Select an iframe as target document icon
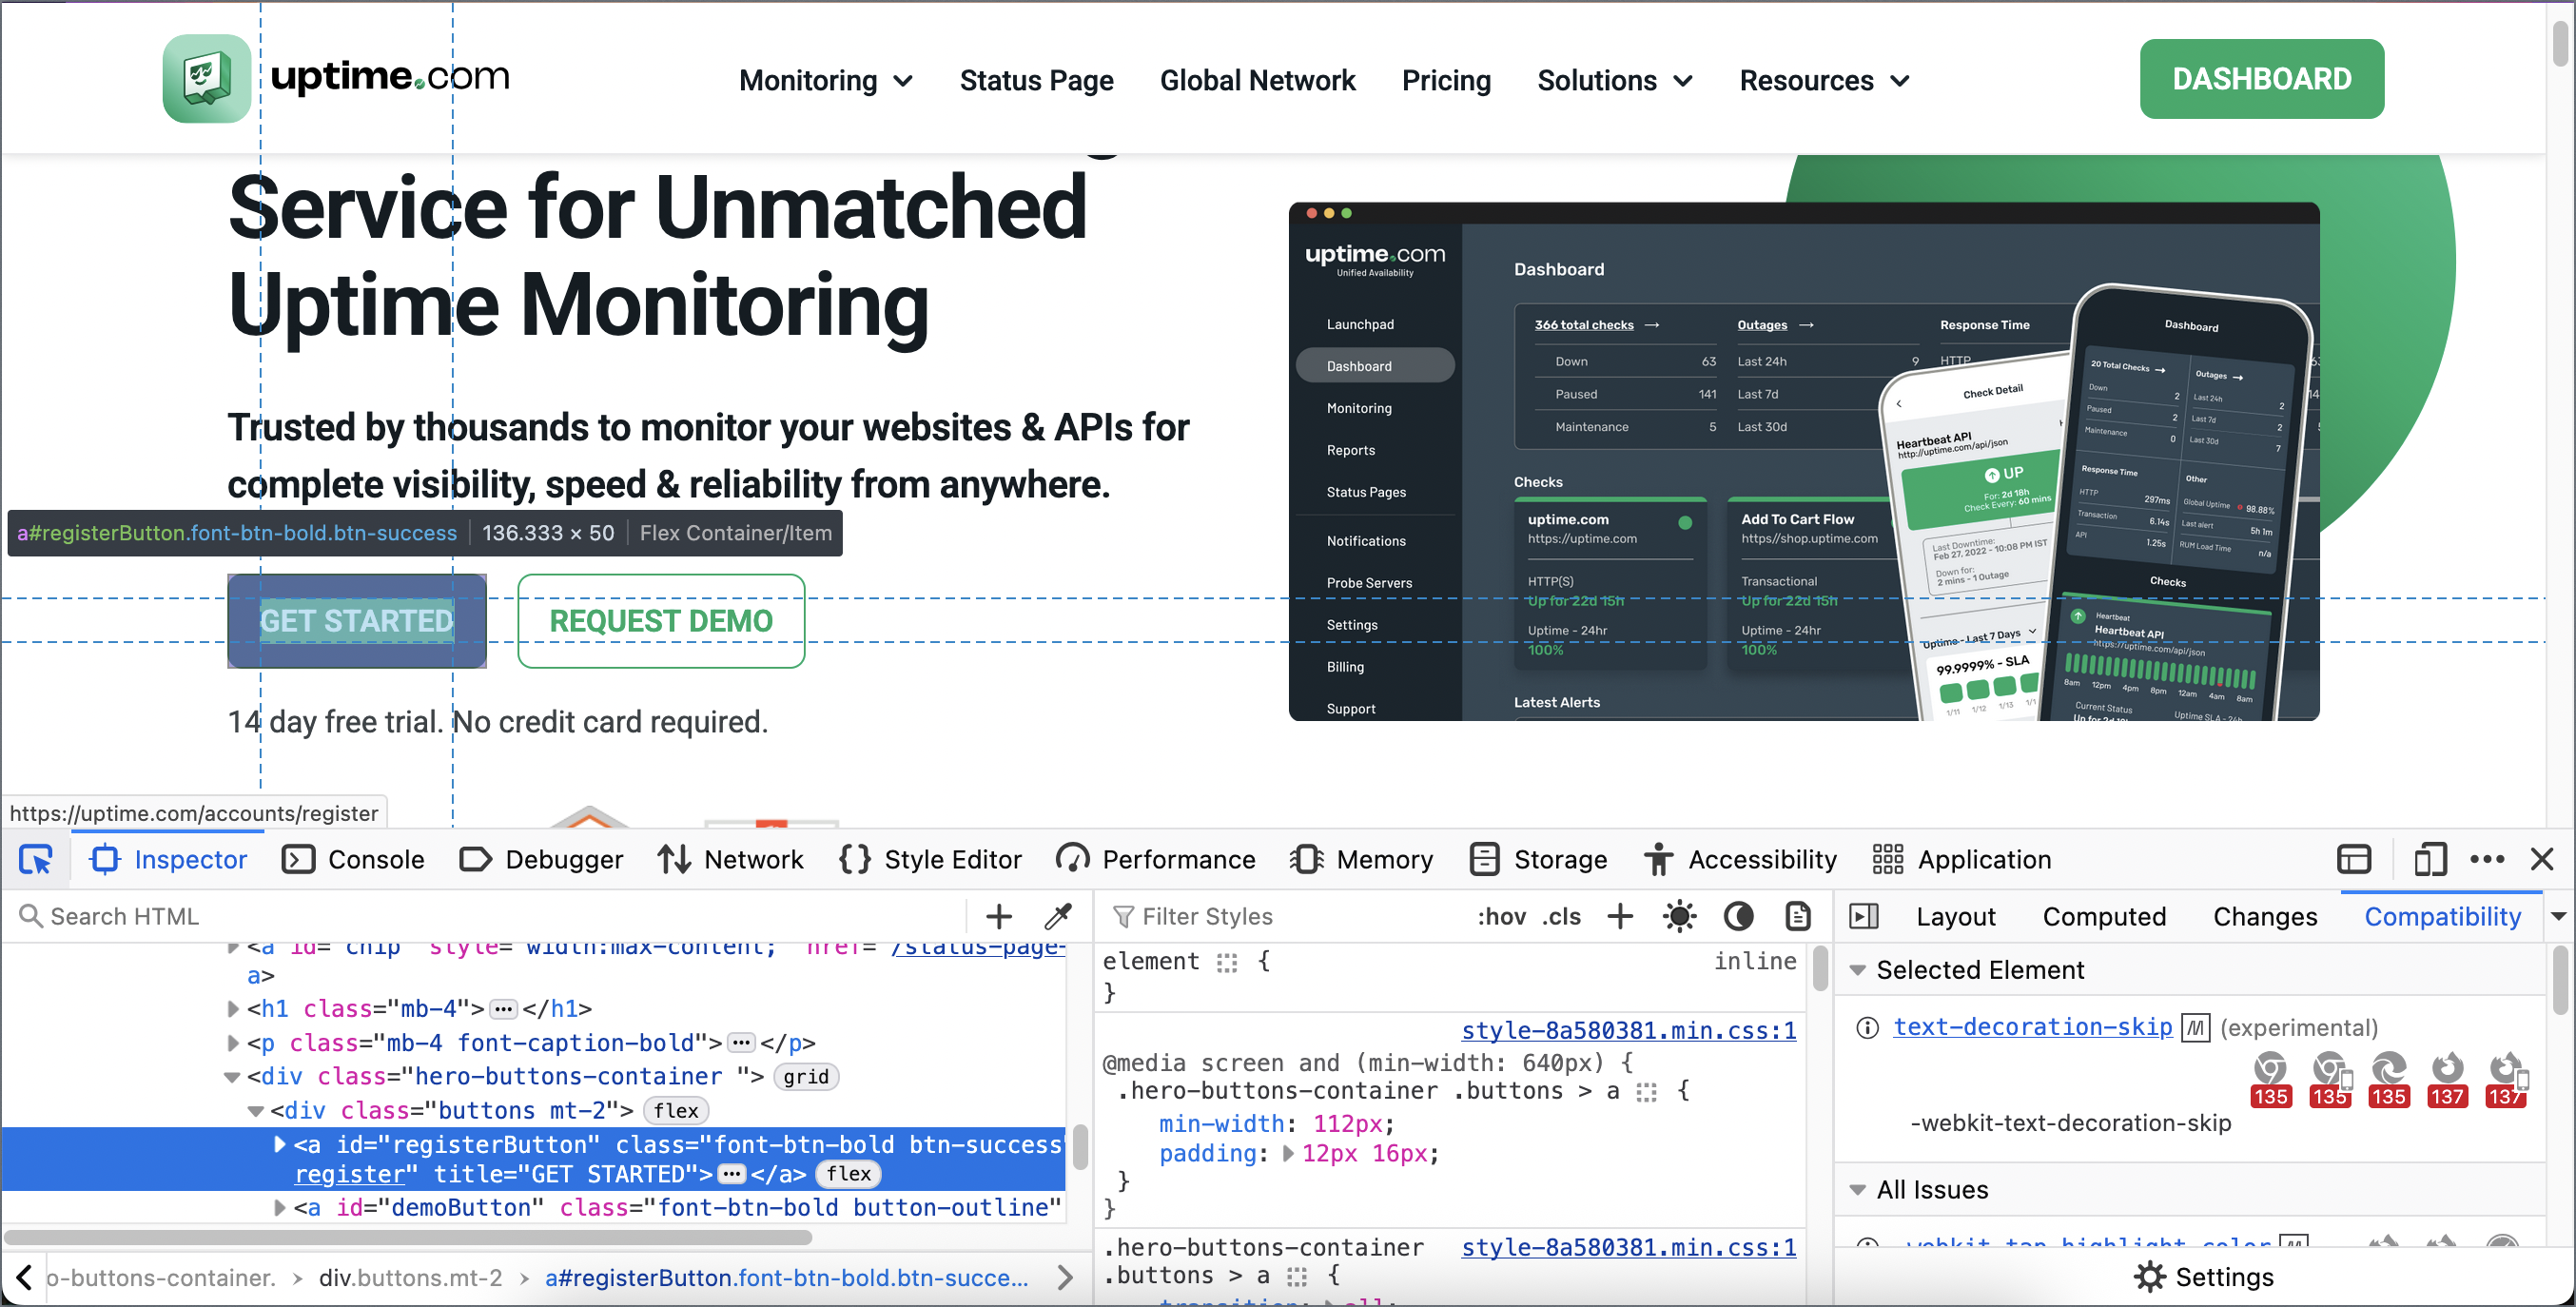The height and width of the screenshot is (1307, 2576). (2354, 860)
